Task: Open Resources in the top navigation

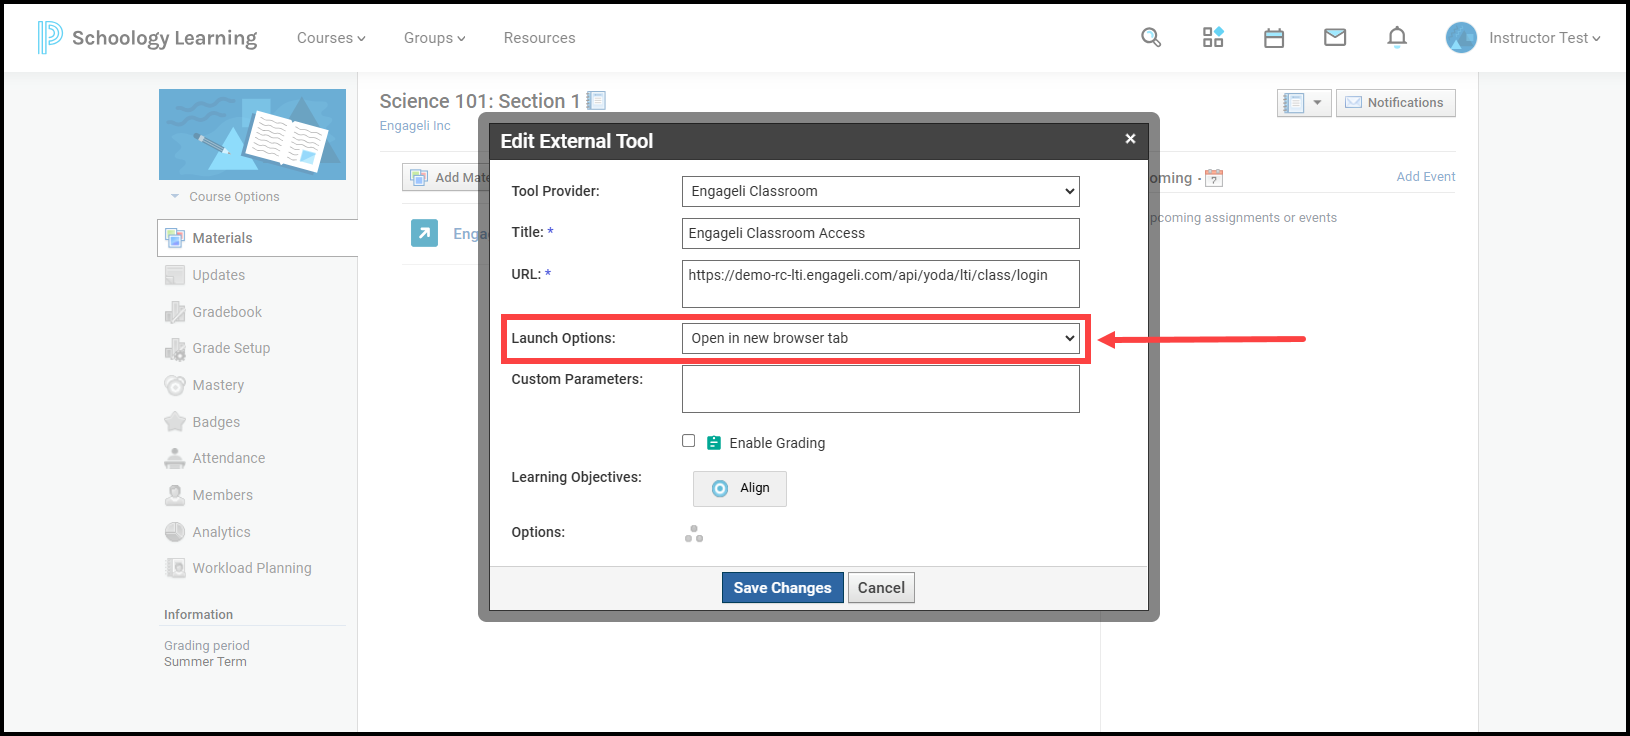Action: click(x=540, y=38)
